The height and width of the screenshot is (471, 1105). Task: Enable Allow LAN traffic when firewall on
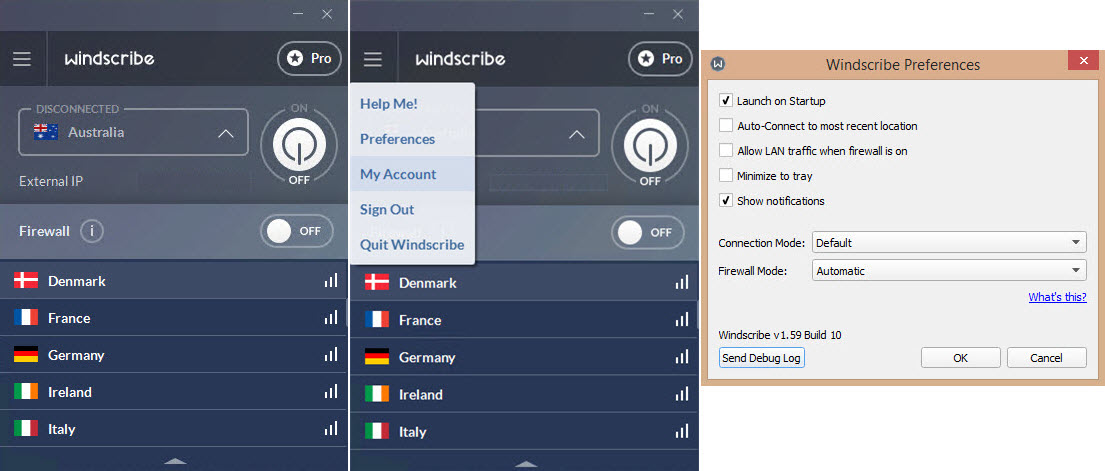pos(726,151)
